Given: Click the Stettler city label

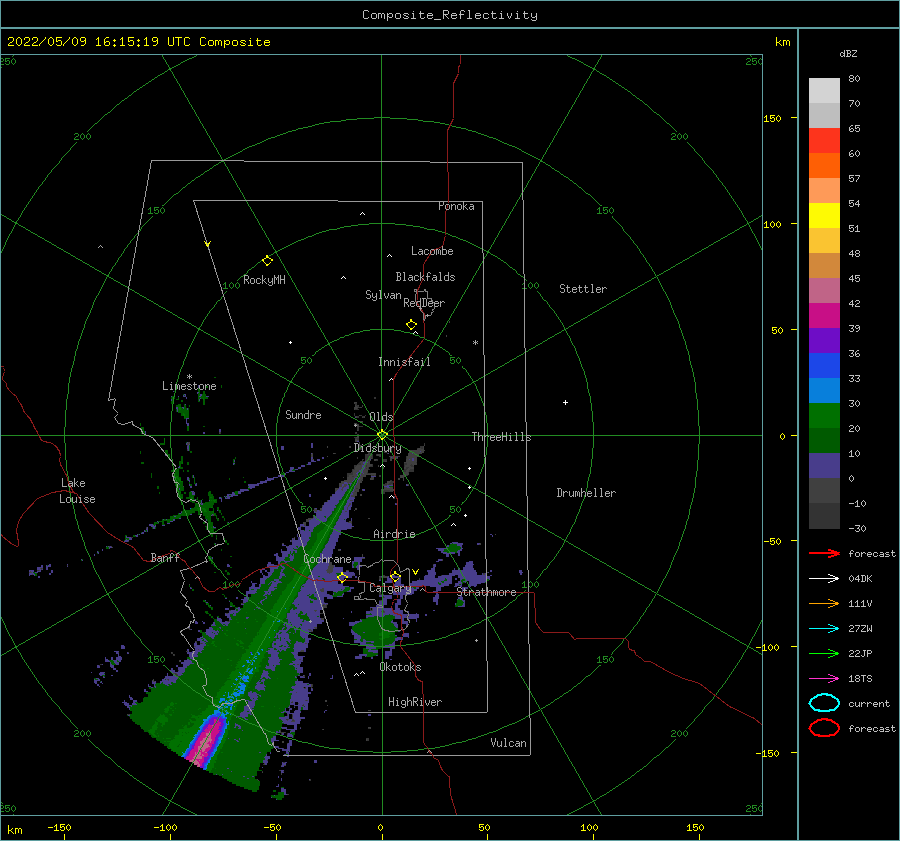Looking at the screenshot, I should pos(583,289).
